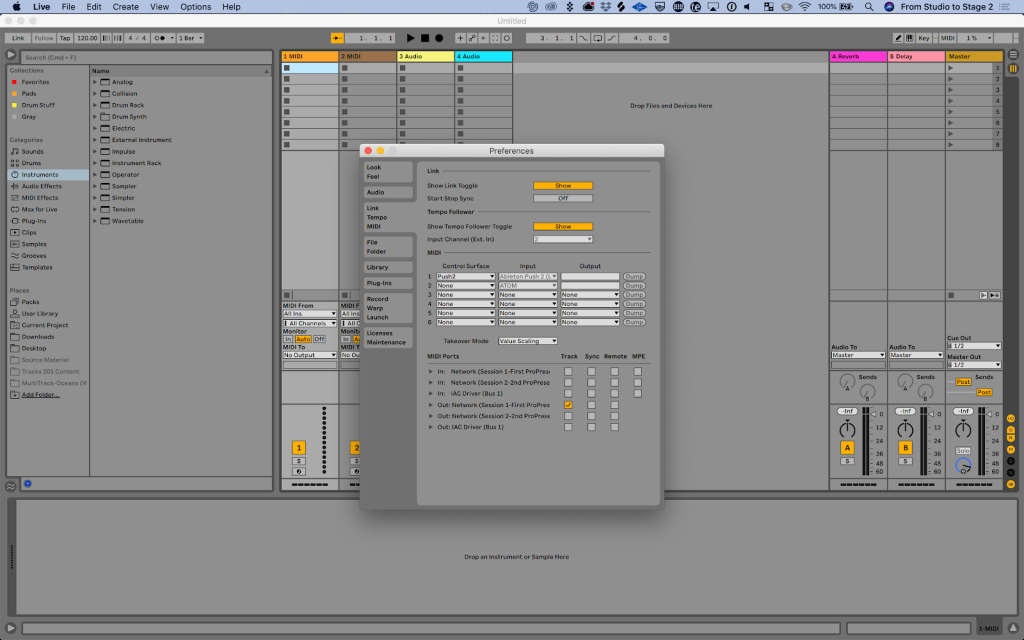The height and width of the screenshot is (640, 1024).
Task: Toggle the In/Out section show button
Action: coord(1011,418)
